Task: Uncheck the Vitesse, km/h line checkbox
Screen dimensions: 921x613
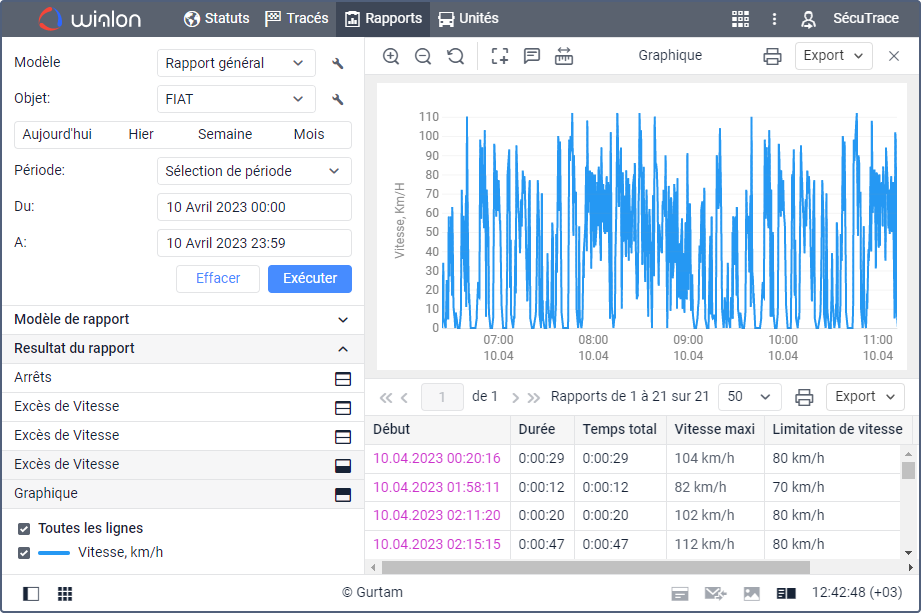Action: [24, 552]
